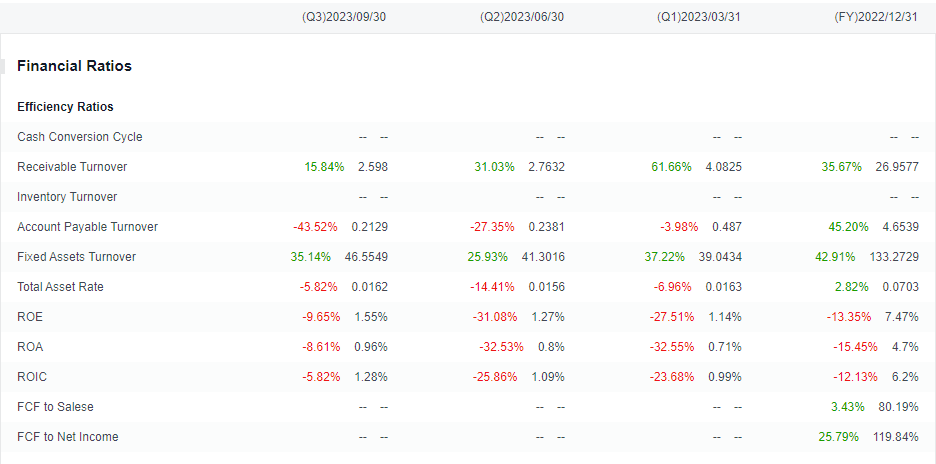Click the -43.52% Account Payable change
The height and width of the screenshot is (464, 936).
315,227
